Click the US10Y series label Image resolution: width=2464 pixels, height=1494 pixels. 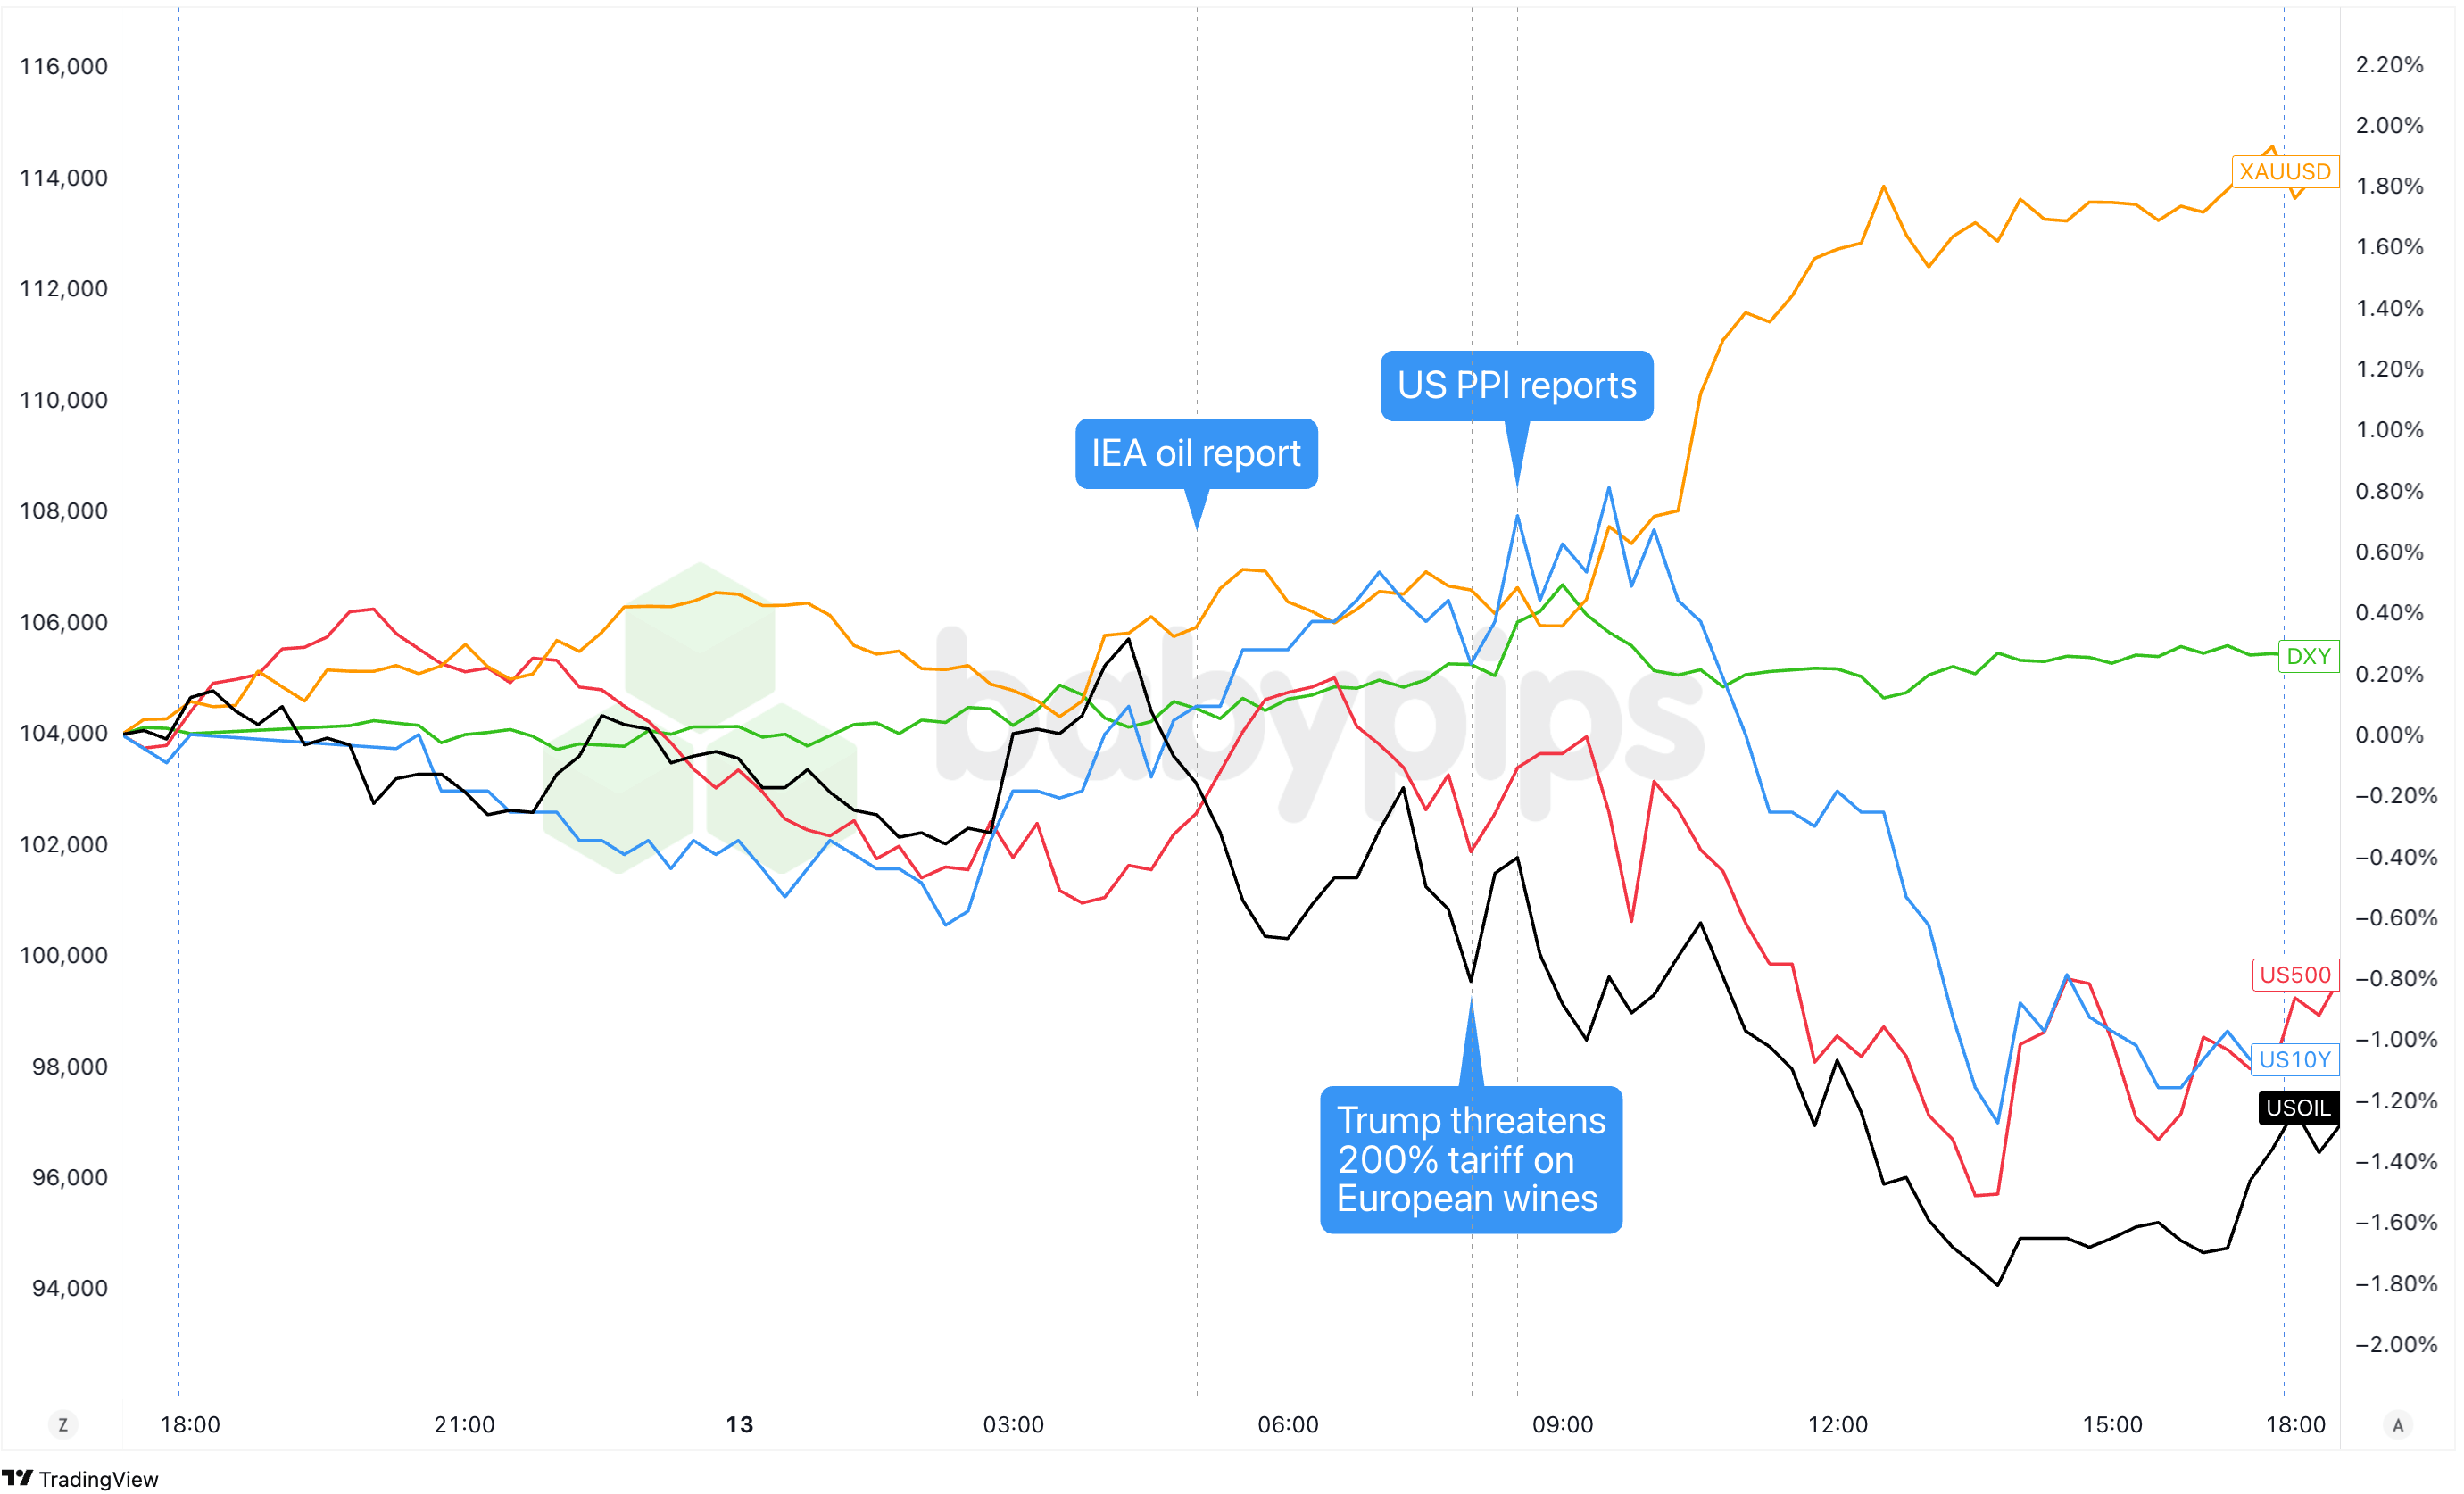click(2295, 1060)
